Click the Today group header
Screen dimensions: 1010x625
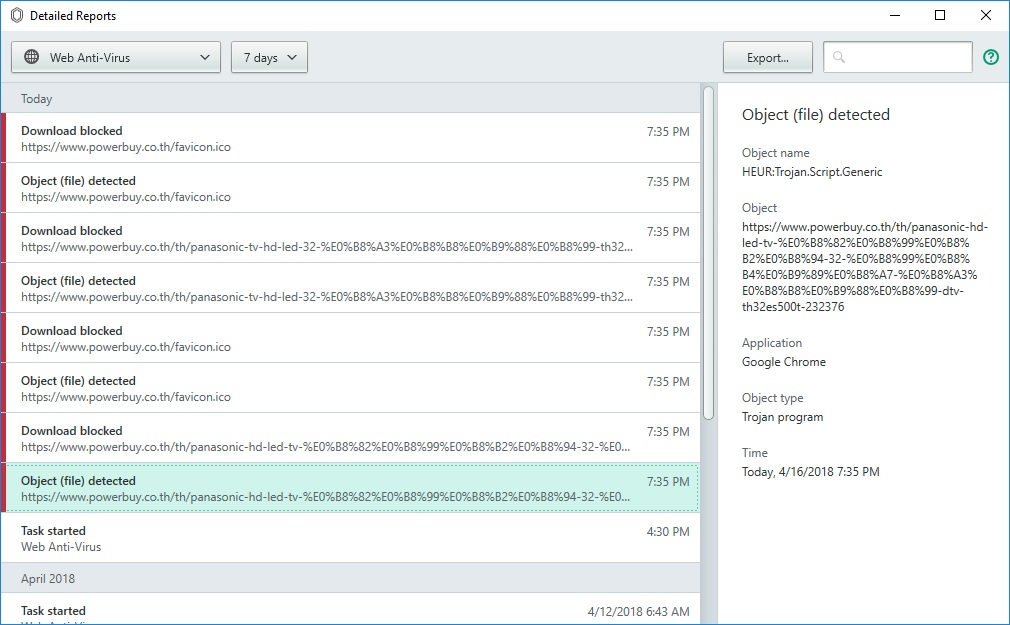(x=352, y=99)
